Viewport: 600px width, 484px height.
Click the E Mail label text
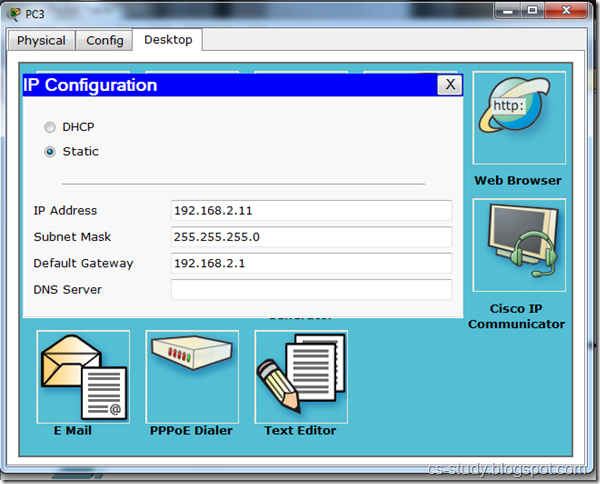click(x=73, y=430)
